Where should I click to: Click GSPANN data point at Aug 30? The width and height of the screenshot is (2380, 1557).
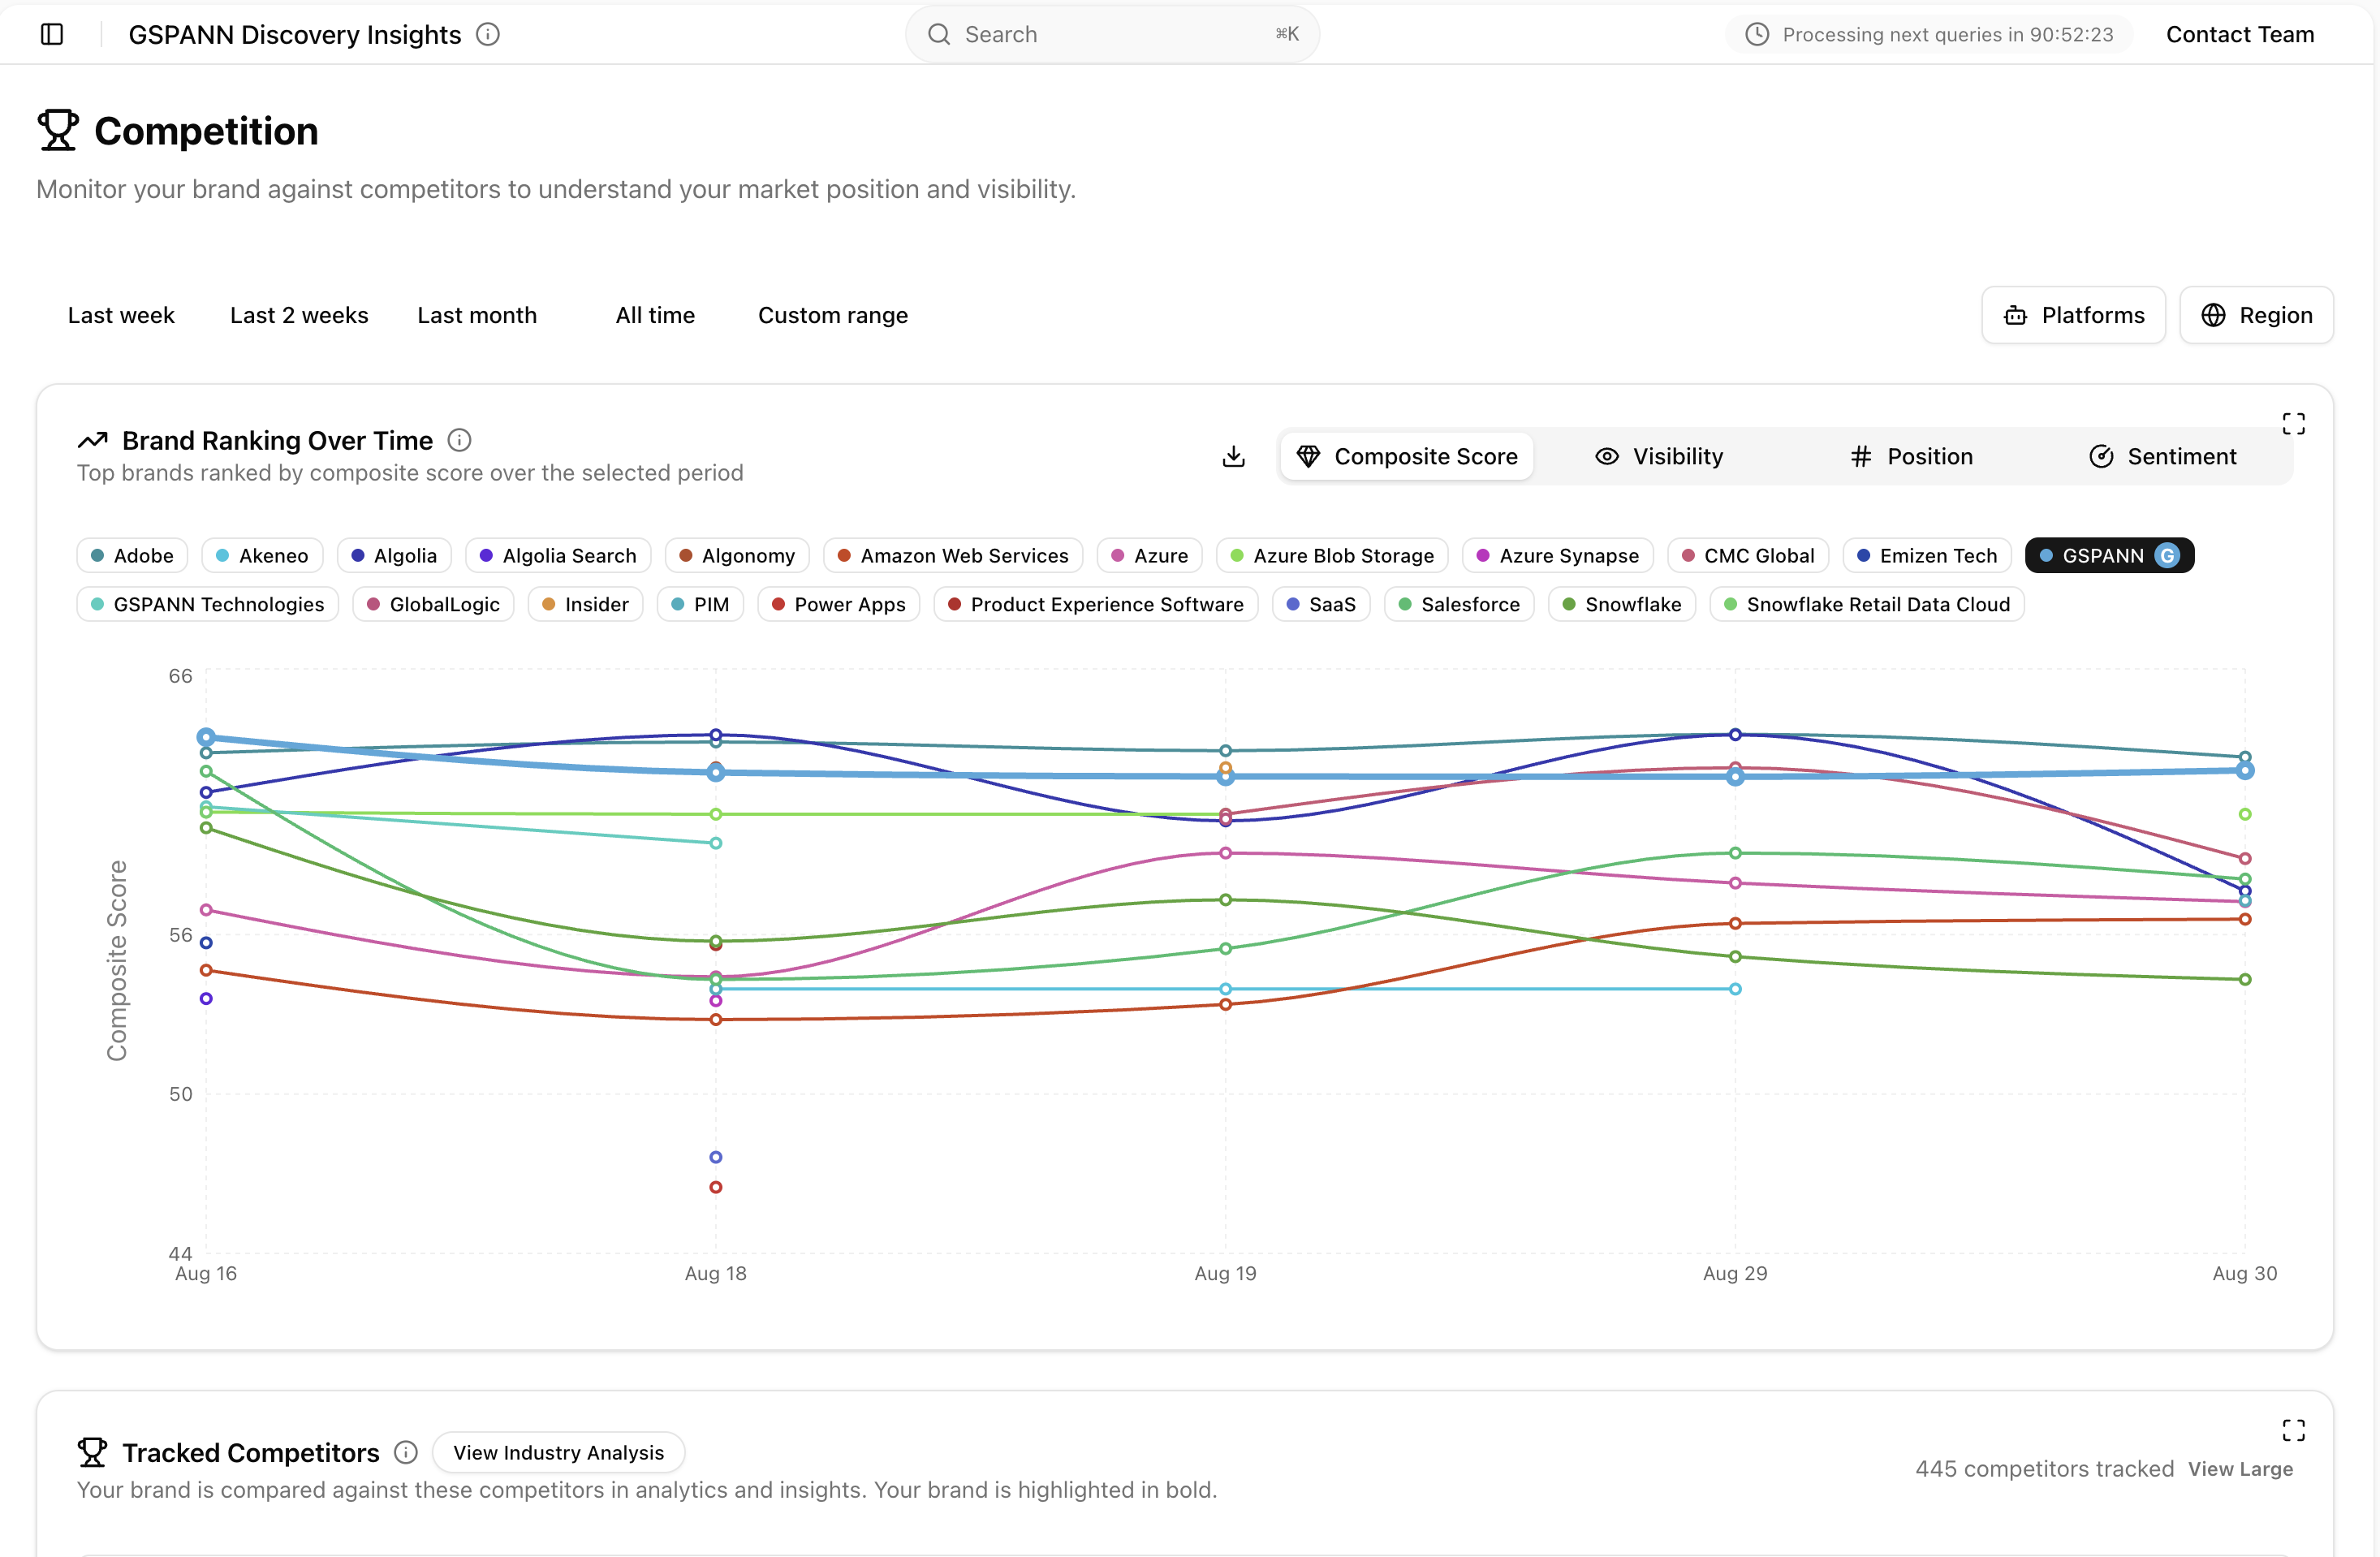tap(2245, 771)
